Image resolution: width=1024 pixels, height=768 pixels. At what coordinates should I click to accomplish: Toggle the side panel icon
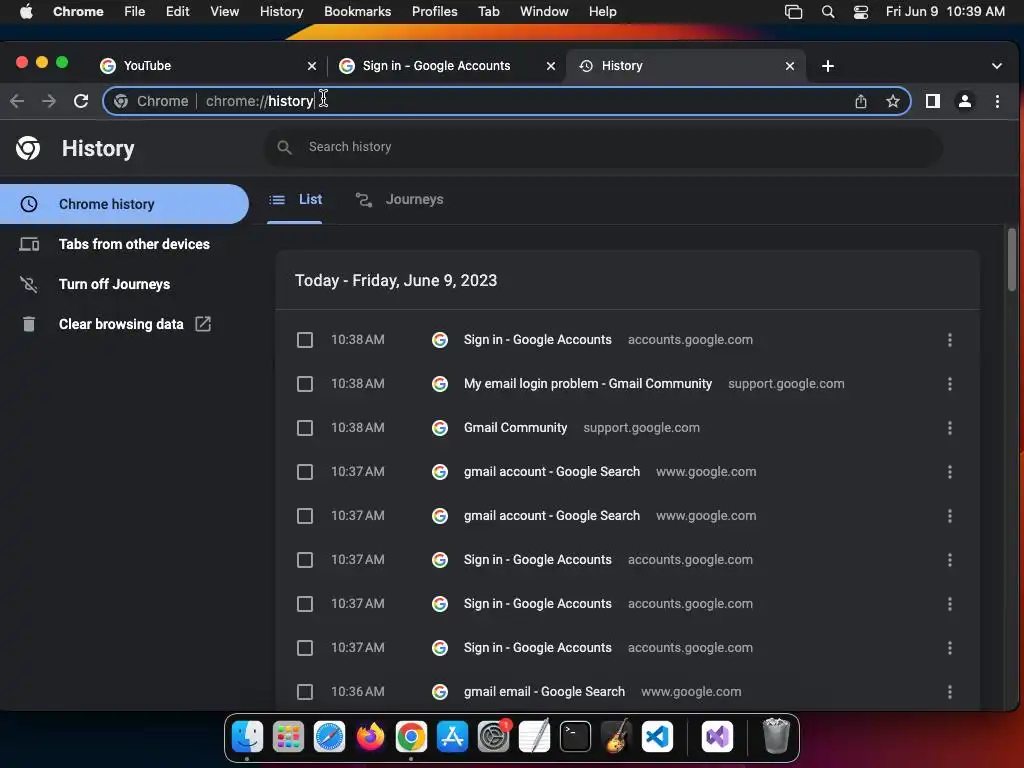point(933,101)
